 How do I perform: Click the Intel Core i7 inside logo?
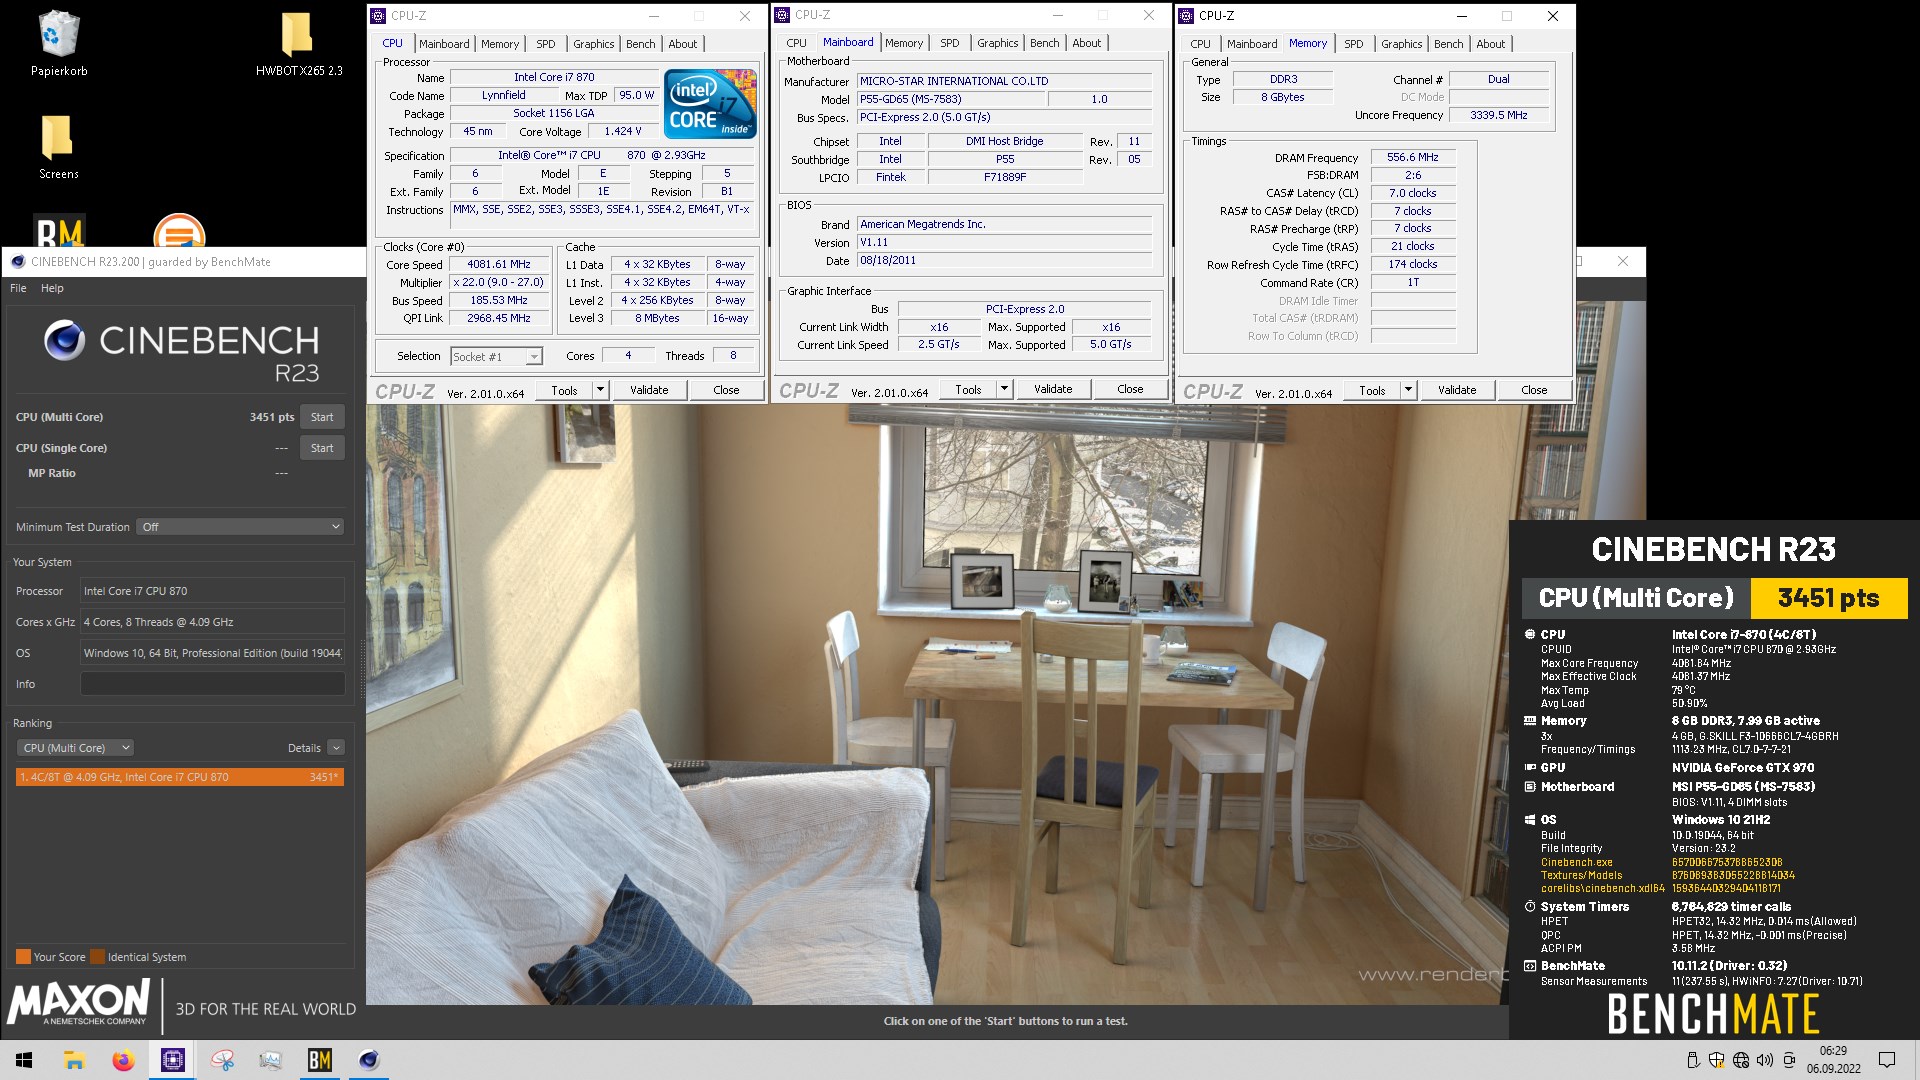(710, 104)
